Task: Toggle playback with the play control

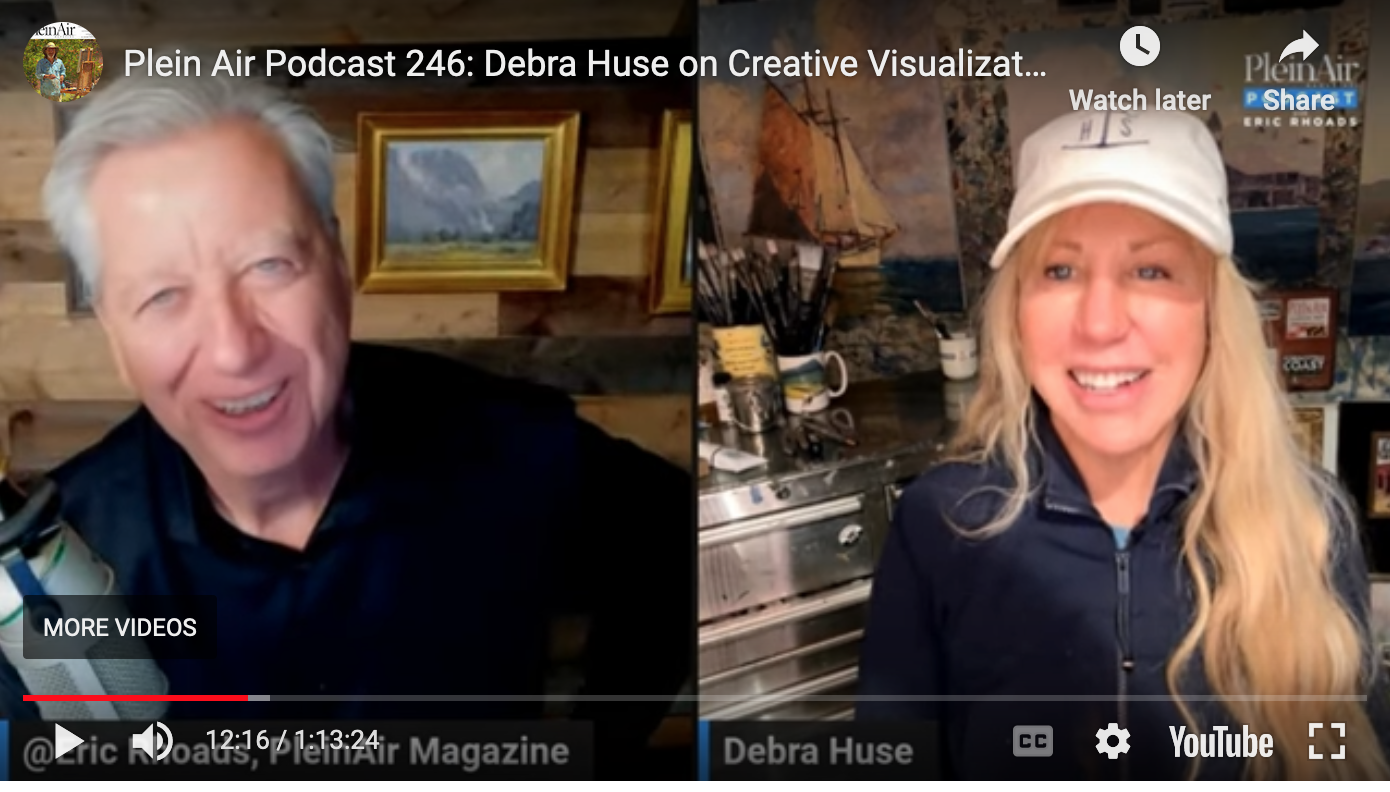Action: 67,740
